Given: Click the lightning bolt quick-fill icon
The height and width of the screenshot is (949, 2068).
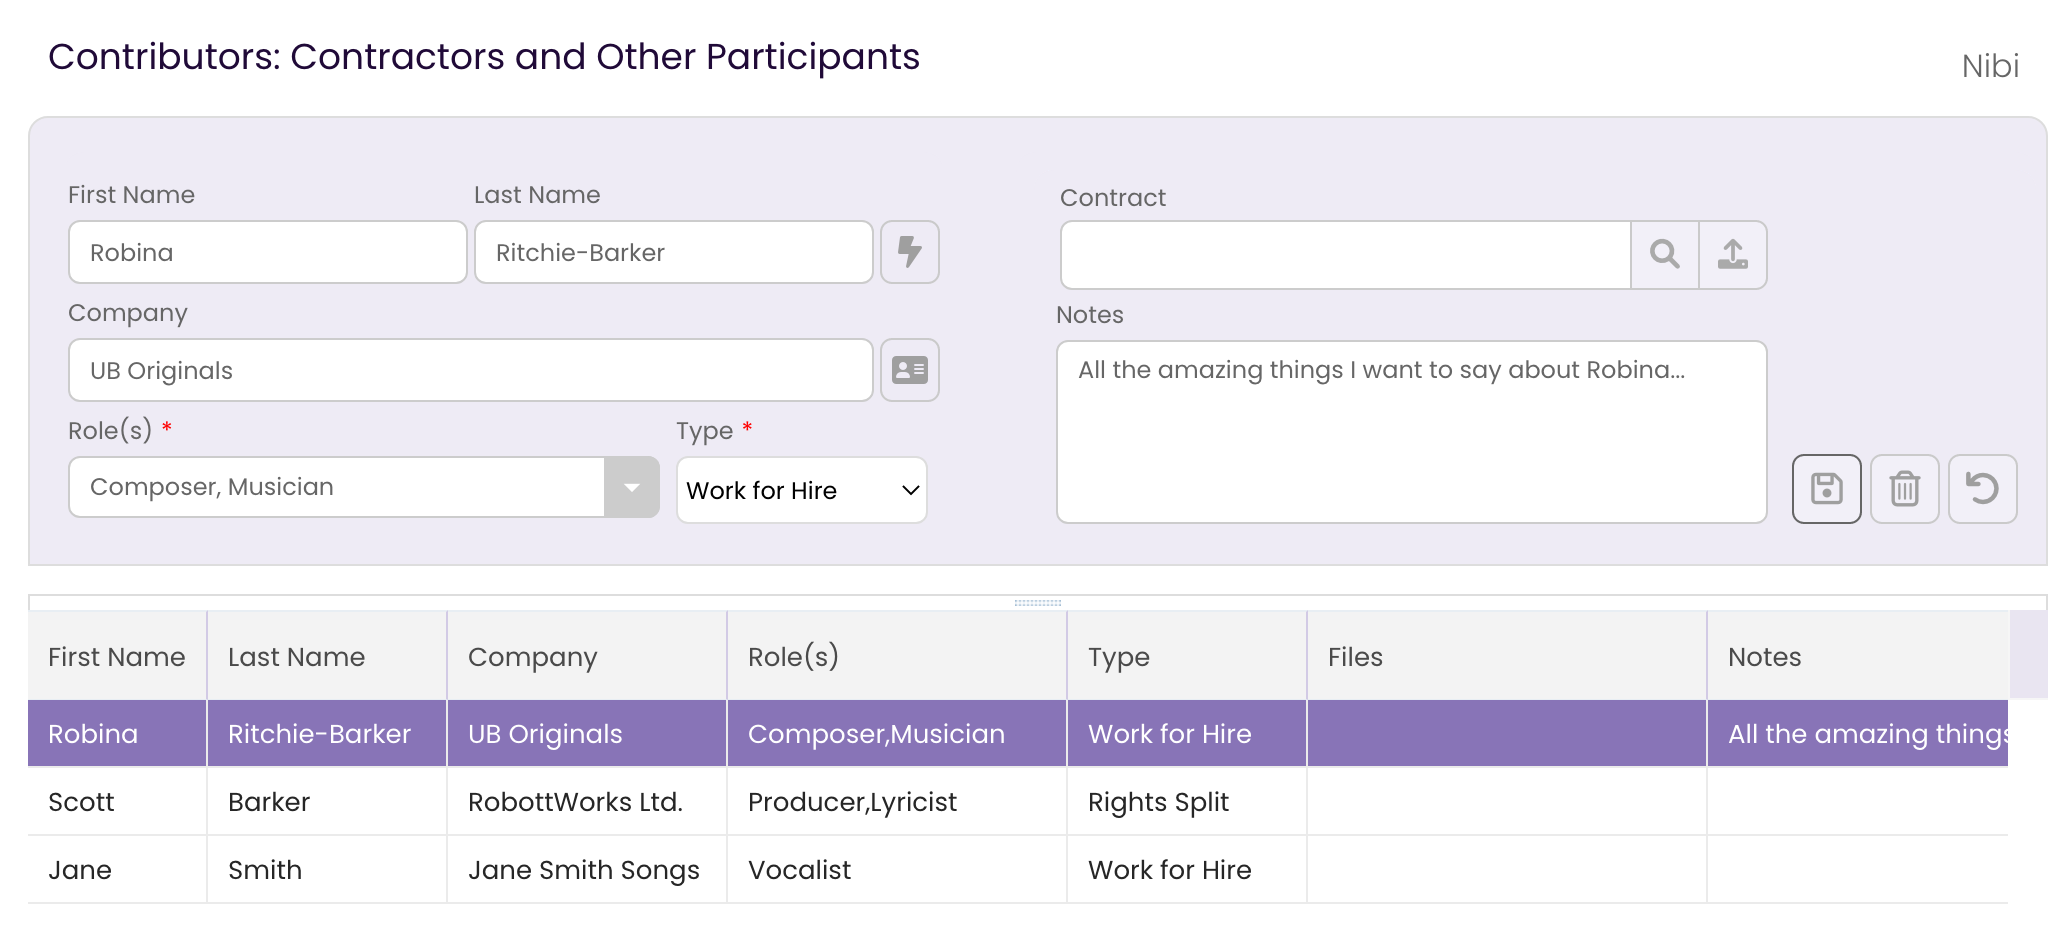Looking at the screenshot, I should coord(909,252).
